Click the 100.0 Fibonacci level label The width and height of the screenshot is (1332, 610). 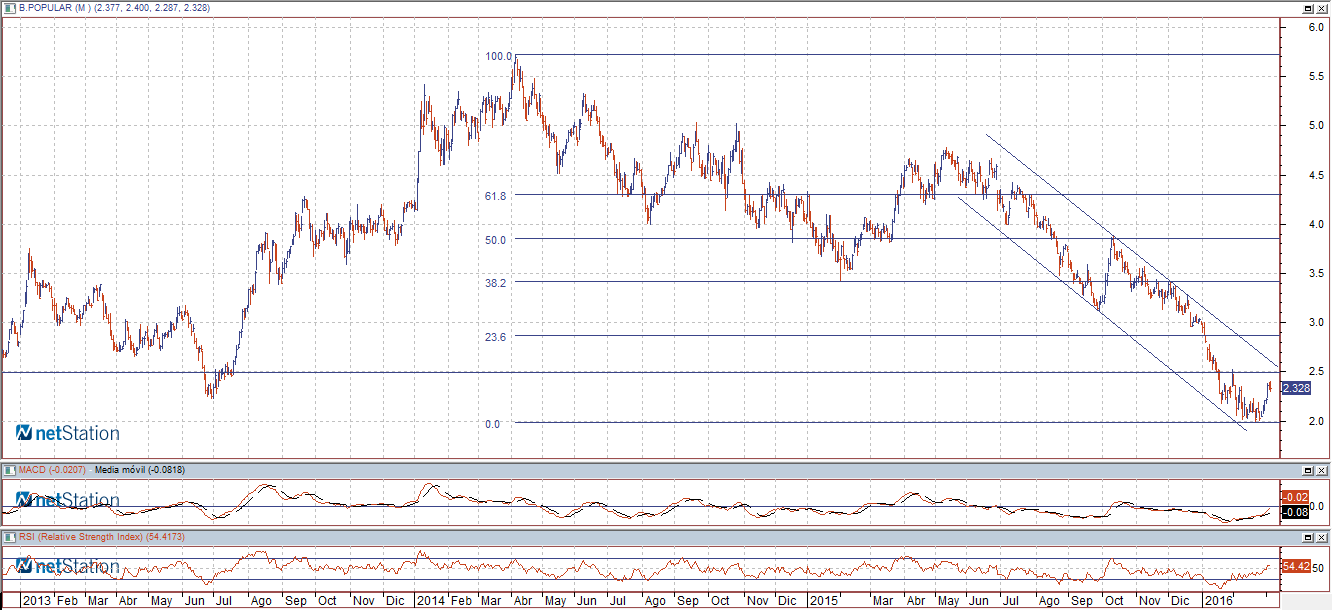point(498,57)
